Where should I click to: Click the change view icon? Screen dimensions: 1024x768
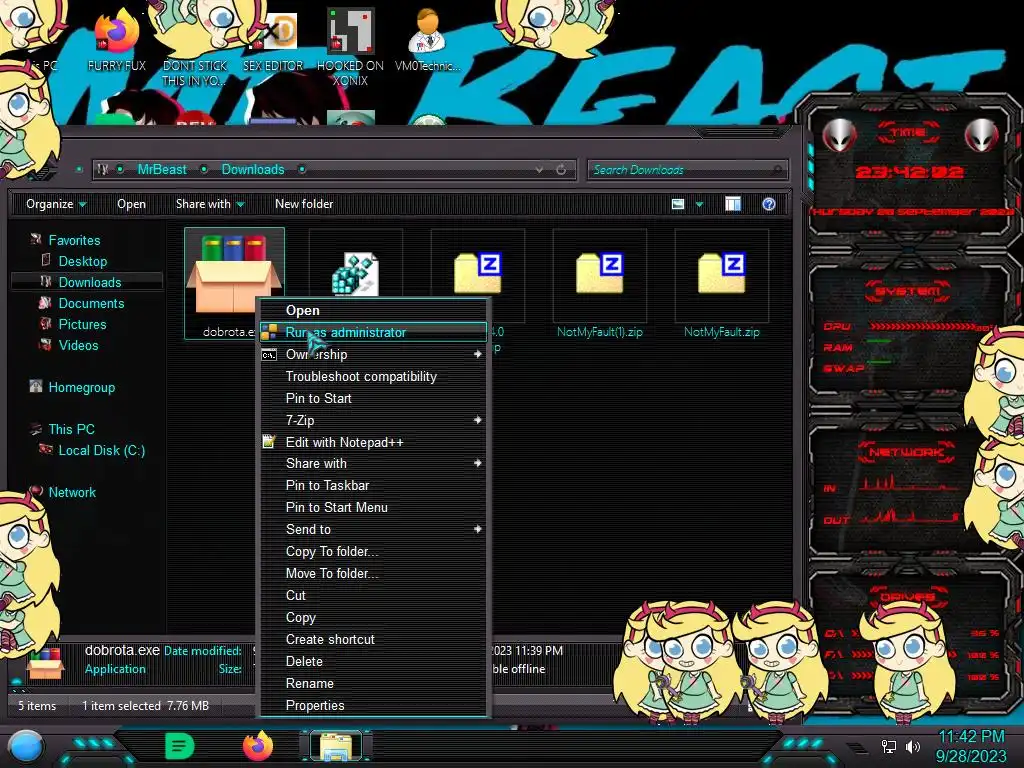pyautogui.click(x=678, y=204)
